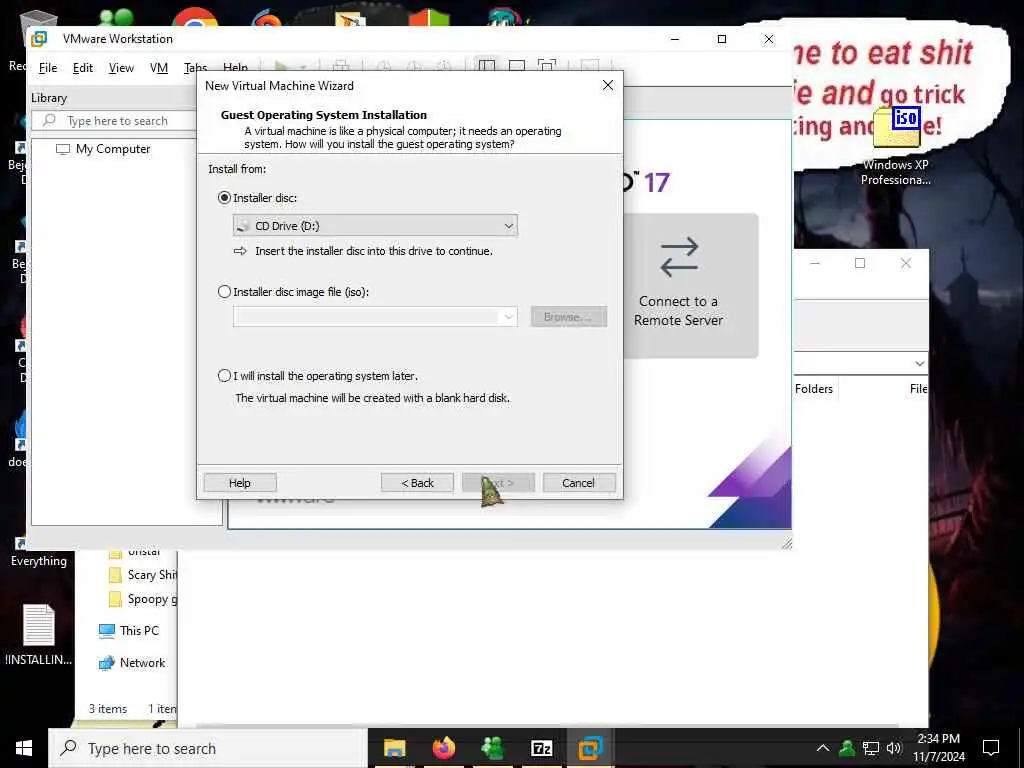The width and height of the screenshot is (1024, 768).
Task: Open the !INSTALLIN... text file desktop icon
Action: point(39,634)
